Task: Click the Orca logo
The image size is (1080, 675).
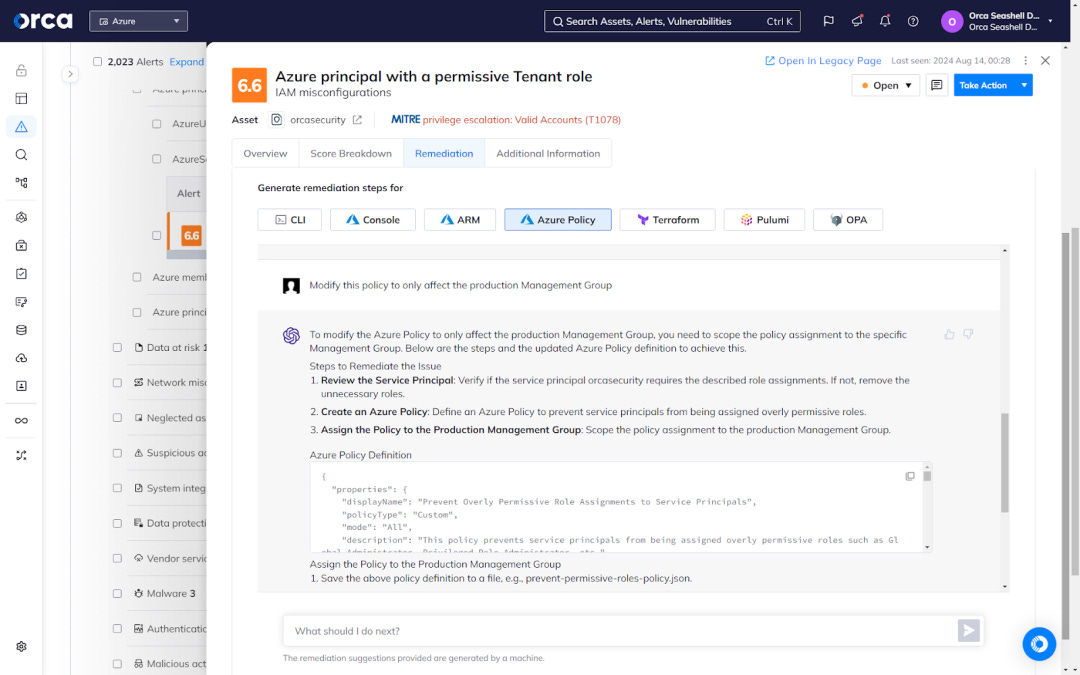Action: click(43, 21)
